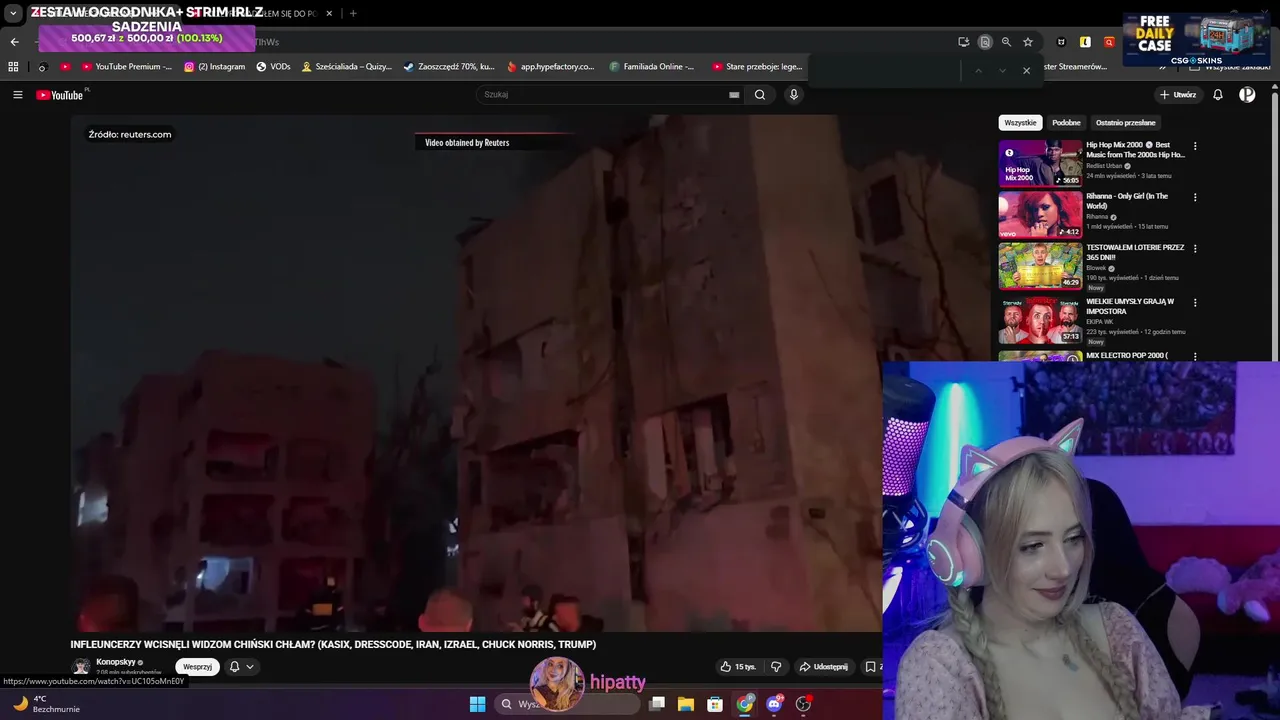This screenshot has width=1280, height=720.
Task: Close the find bar
Action: (1026, 71)
